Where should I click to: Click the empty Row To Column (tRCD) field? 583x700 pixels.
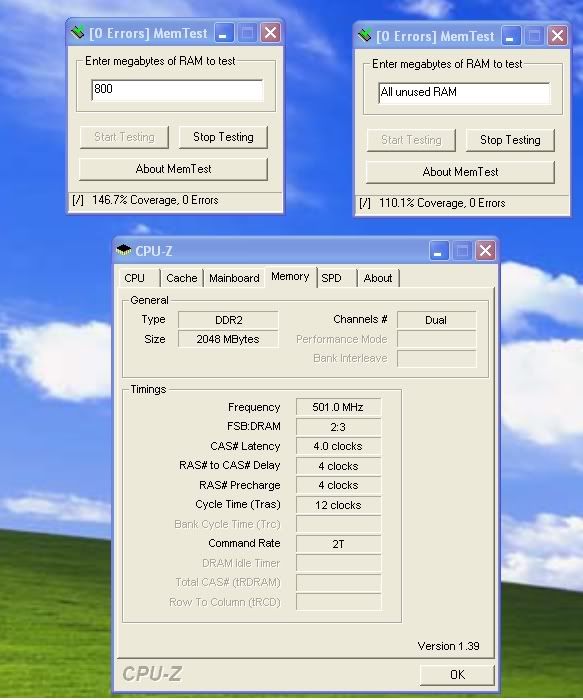tap(338, 602)
